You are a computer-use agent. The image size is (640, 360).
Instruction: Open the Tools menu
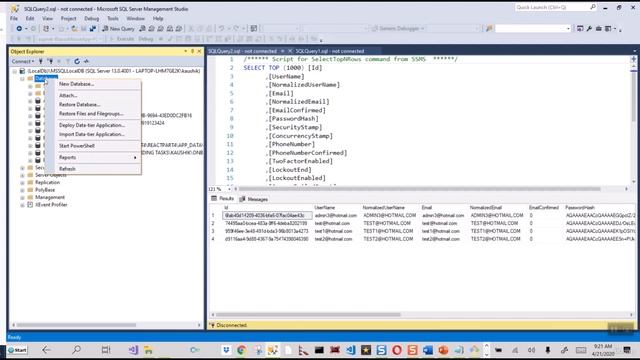coord(113,18)
